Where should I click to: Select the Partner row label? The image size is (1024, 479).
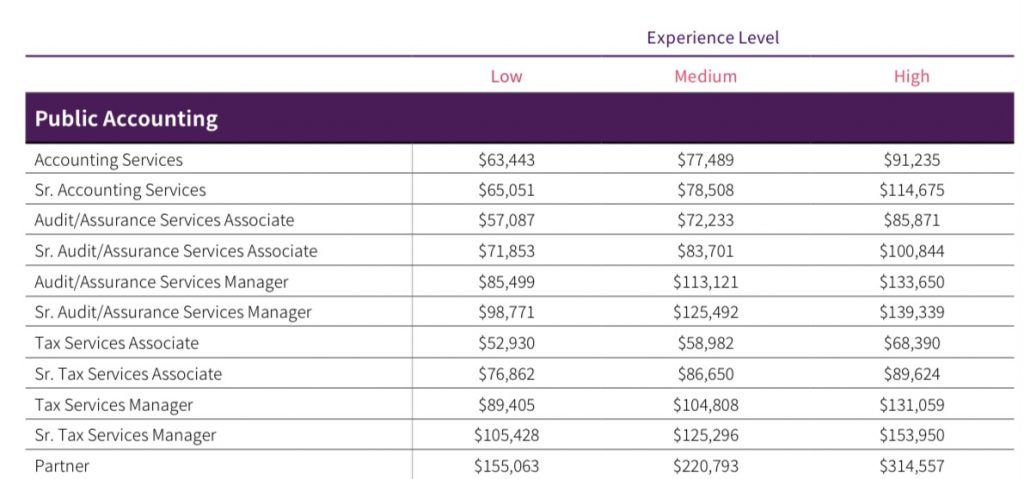coord(62,466)
